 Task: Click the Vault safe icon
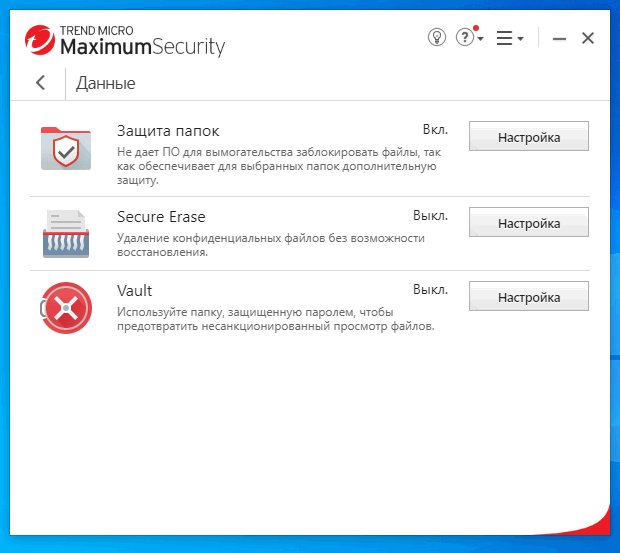pyautogui.click(x=66, y=308)
